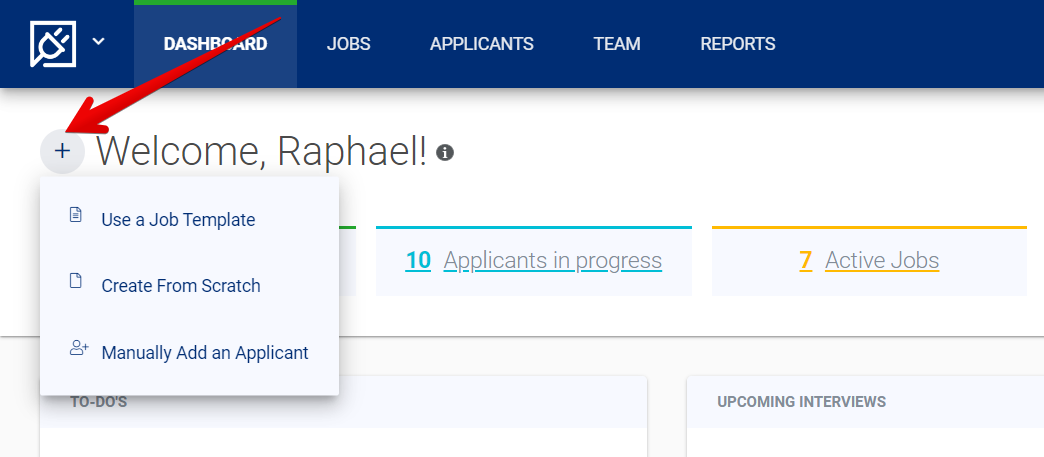This screenshot has width=1044, height=457.
Task: Click the Upcoming Interviews panel header
Action: (x=801, y=402)
